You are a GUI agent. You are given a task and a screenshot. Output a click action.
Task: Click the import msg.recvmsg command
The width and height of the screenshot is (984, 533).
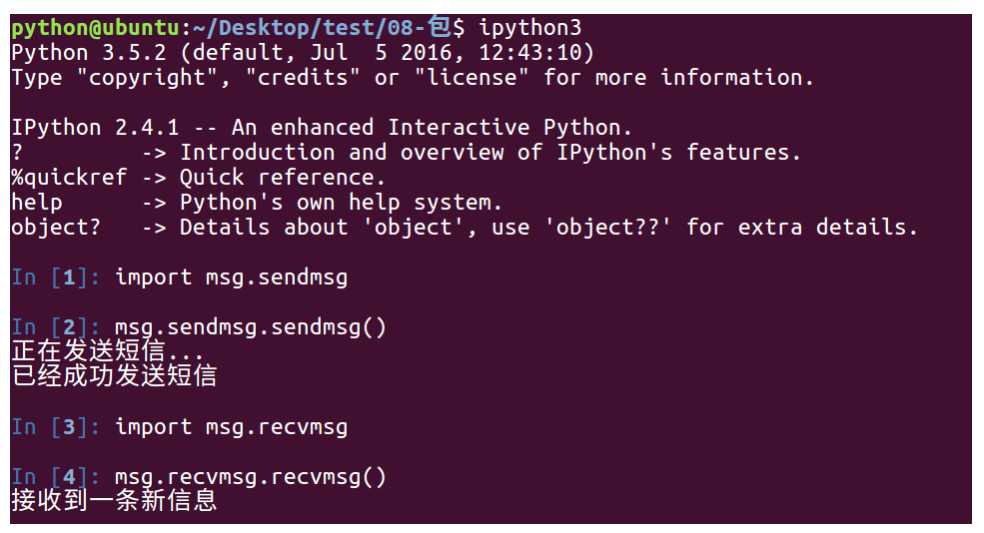[x=232, y=428]
